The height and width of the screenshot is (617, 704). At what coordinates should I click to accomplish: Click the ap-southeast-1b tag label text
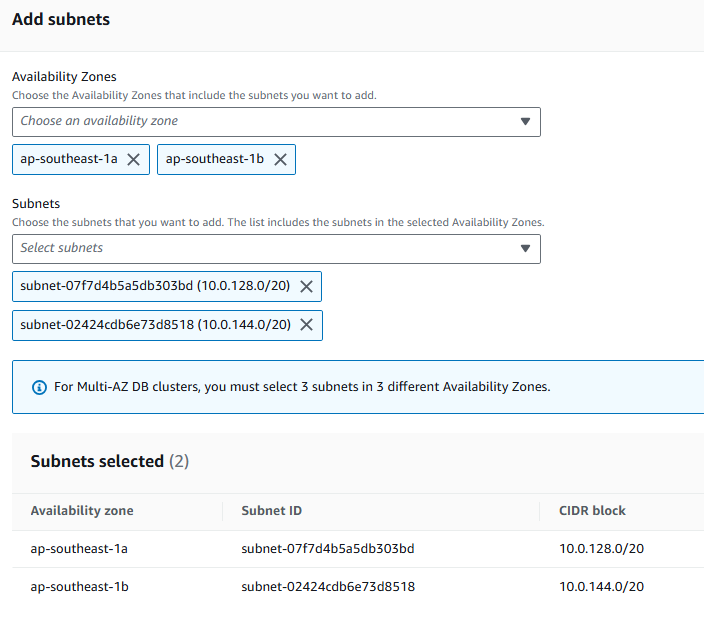(214, 160)
